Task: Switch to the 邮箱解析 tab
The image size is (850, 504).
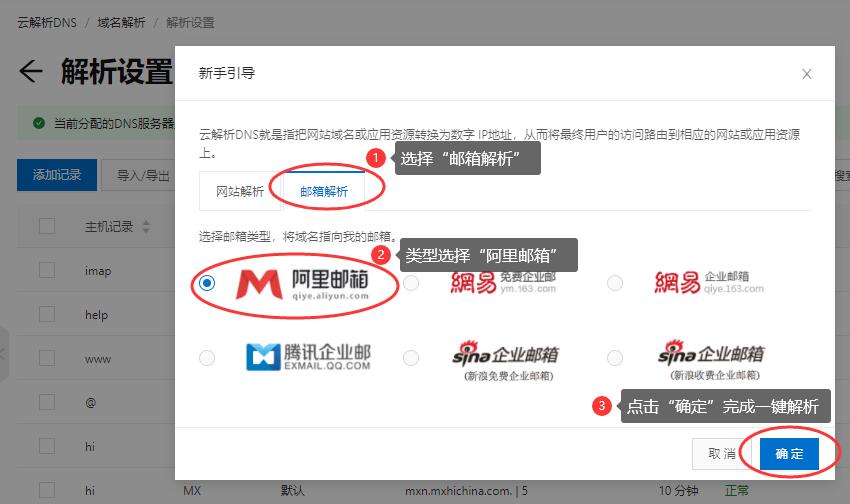Action: coord(324,191)
